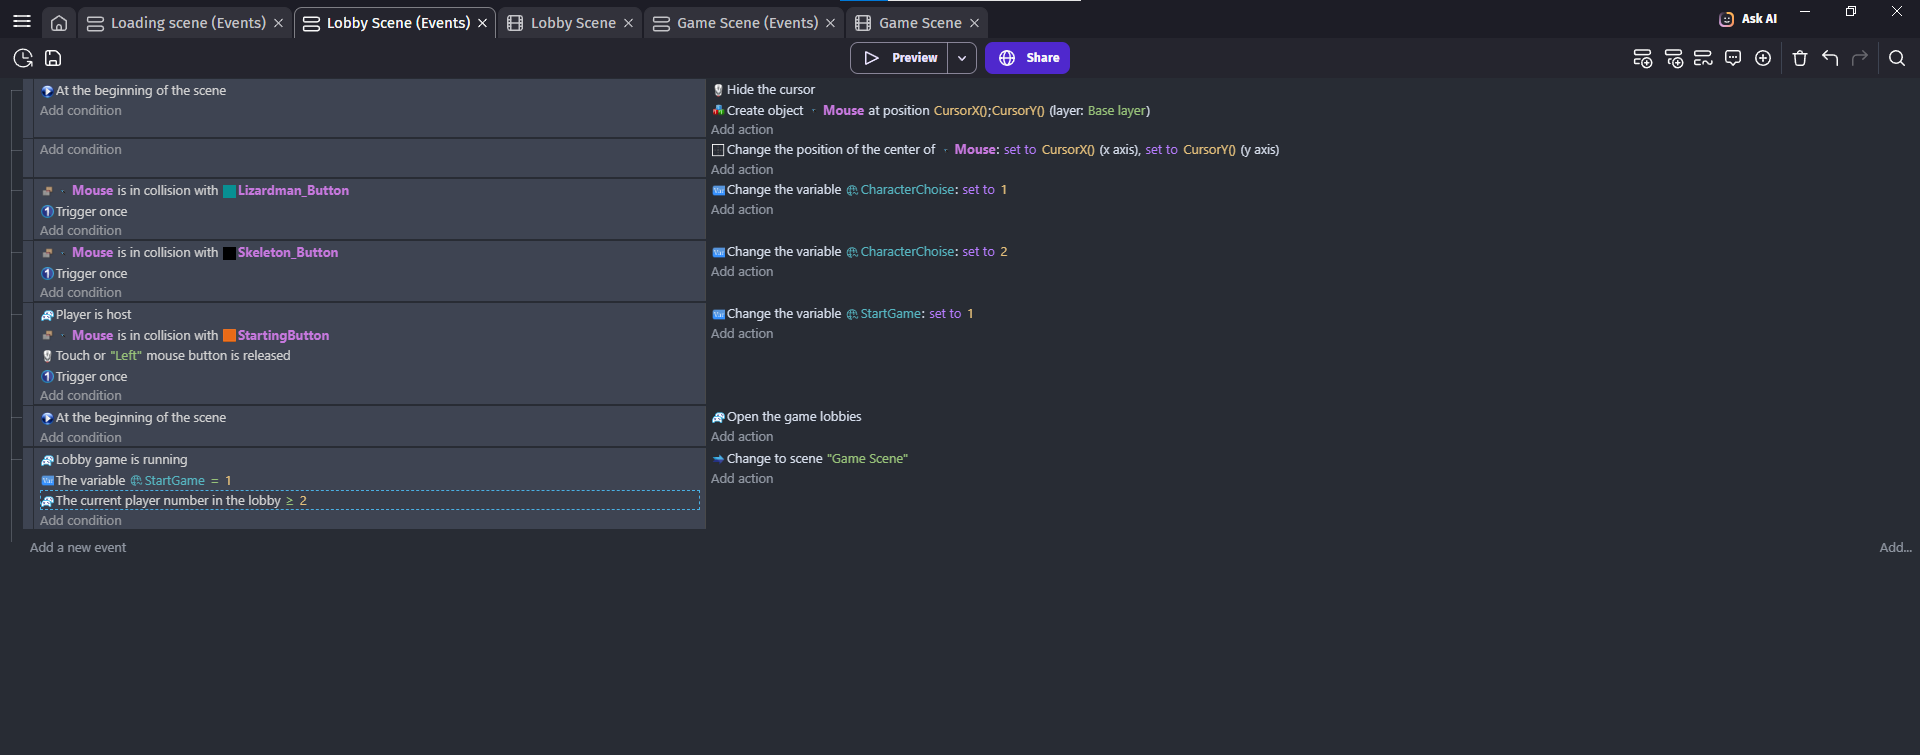Close the Lobby Scene tab
Screen dimensions: 1920x755
point(628,23)
